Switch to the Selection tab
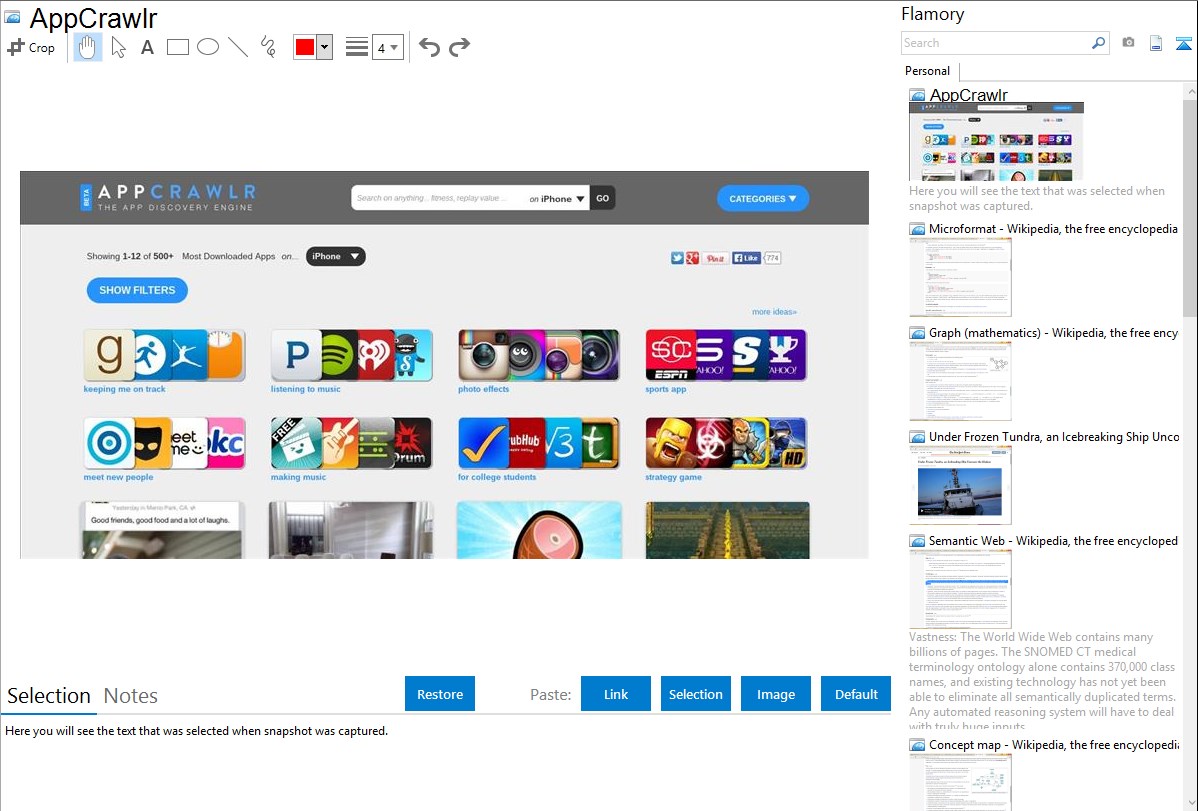This screenshot has height=811, width=1198. pos(49,696)
